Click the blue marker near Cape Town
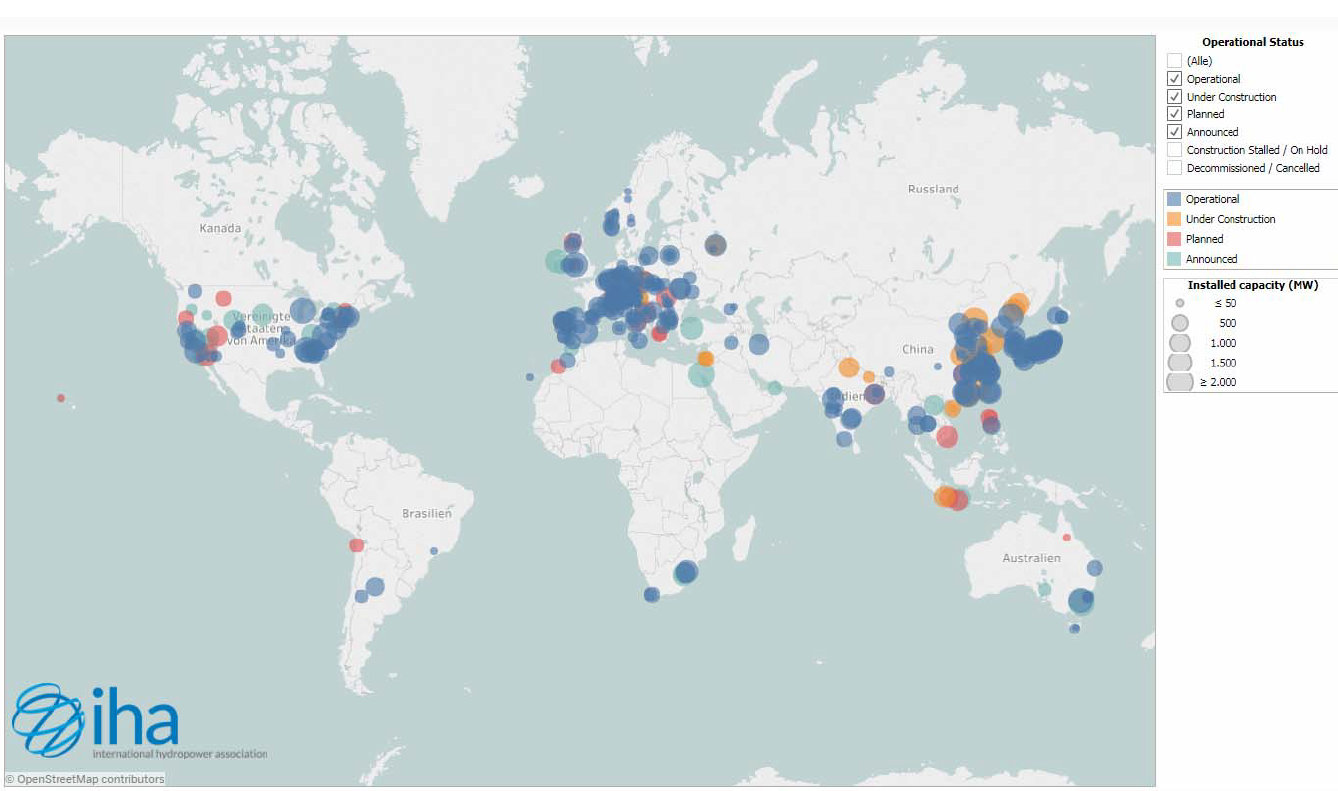 pyautogui.click(x=652, y=595)
